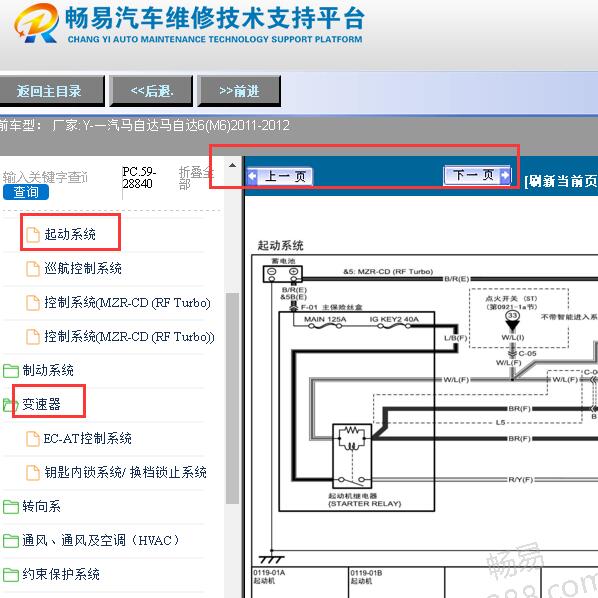Click the 上一页 previous page button

tap(280, 176)
